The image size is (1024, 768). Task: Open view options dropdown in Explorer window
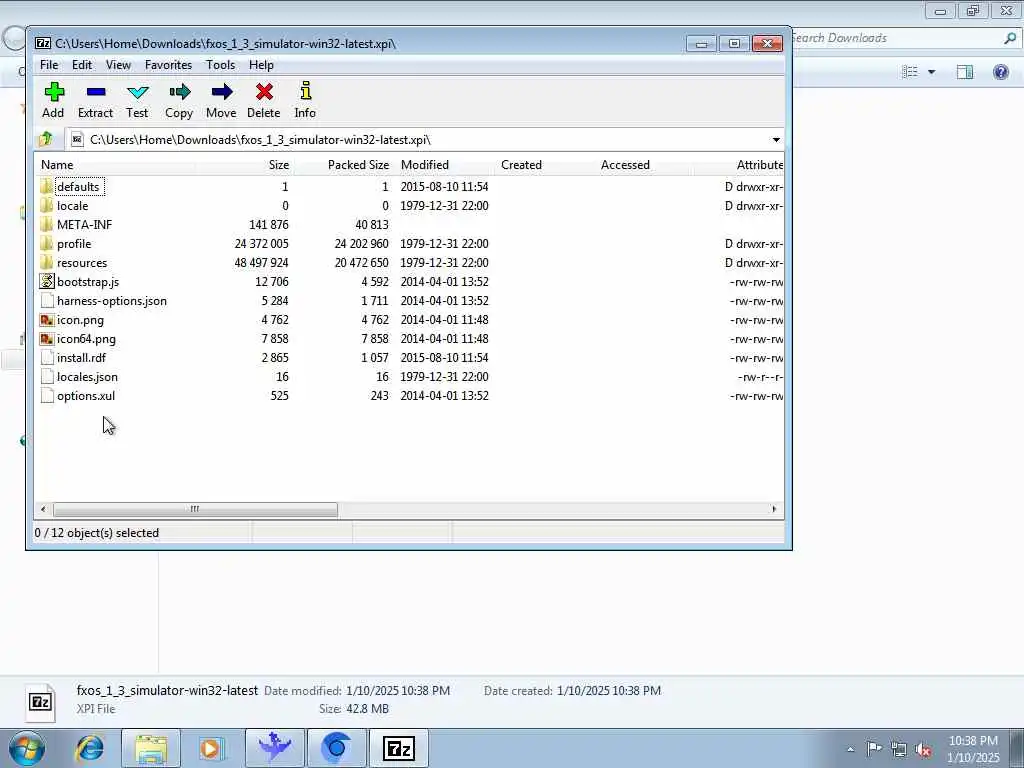click(x=932, y=72)
